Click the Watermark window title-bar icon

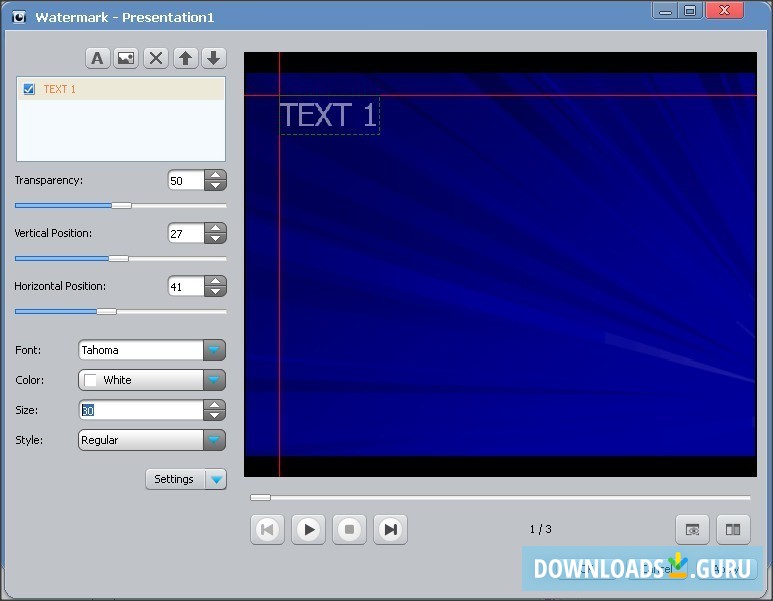pyautogui.click(x=19, y=17)
